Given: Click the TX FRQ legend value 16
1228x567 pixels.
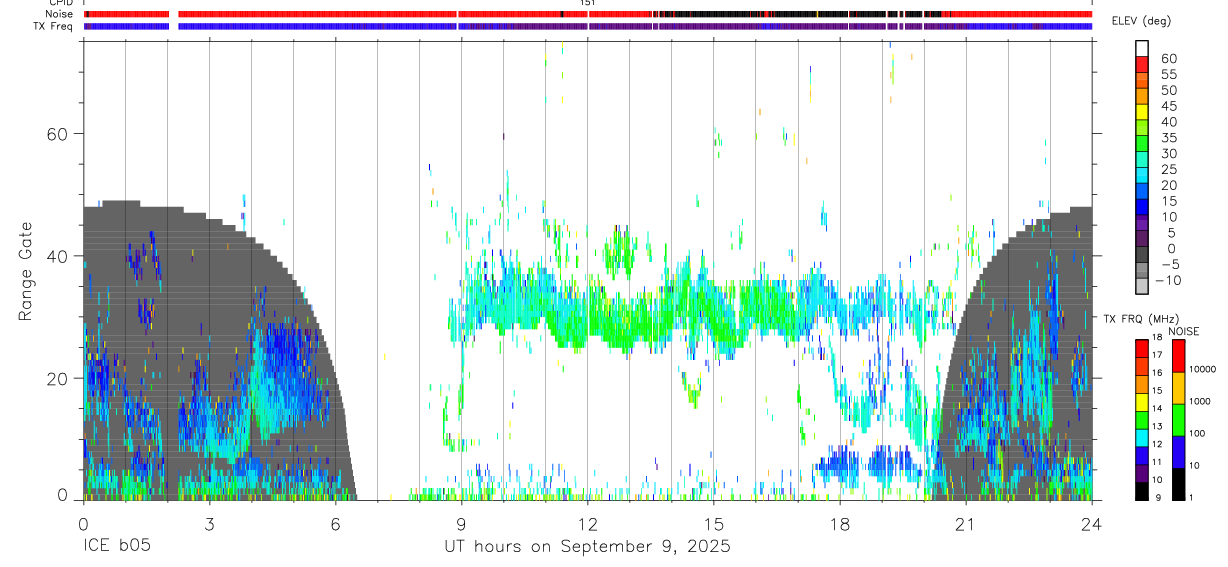Looking at the screenshot, I should 1156,374.
